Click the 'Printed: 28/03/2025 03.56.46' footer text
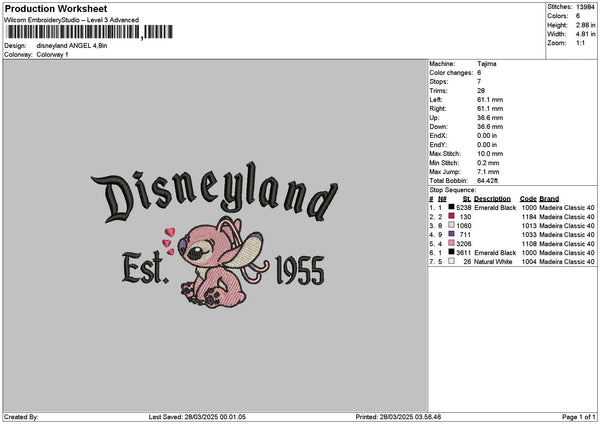The width and height of the screenshot is (600, 424). [x=398, y=417]
